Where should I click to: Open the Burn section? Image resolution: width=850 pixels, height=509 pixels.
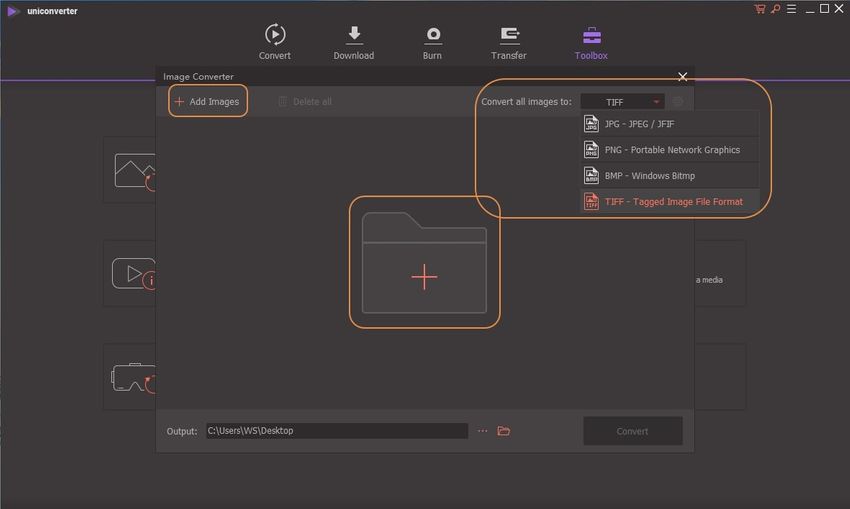(x=433, y=42)
